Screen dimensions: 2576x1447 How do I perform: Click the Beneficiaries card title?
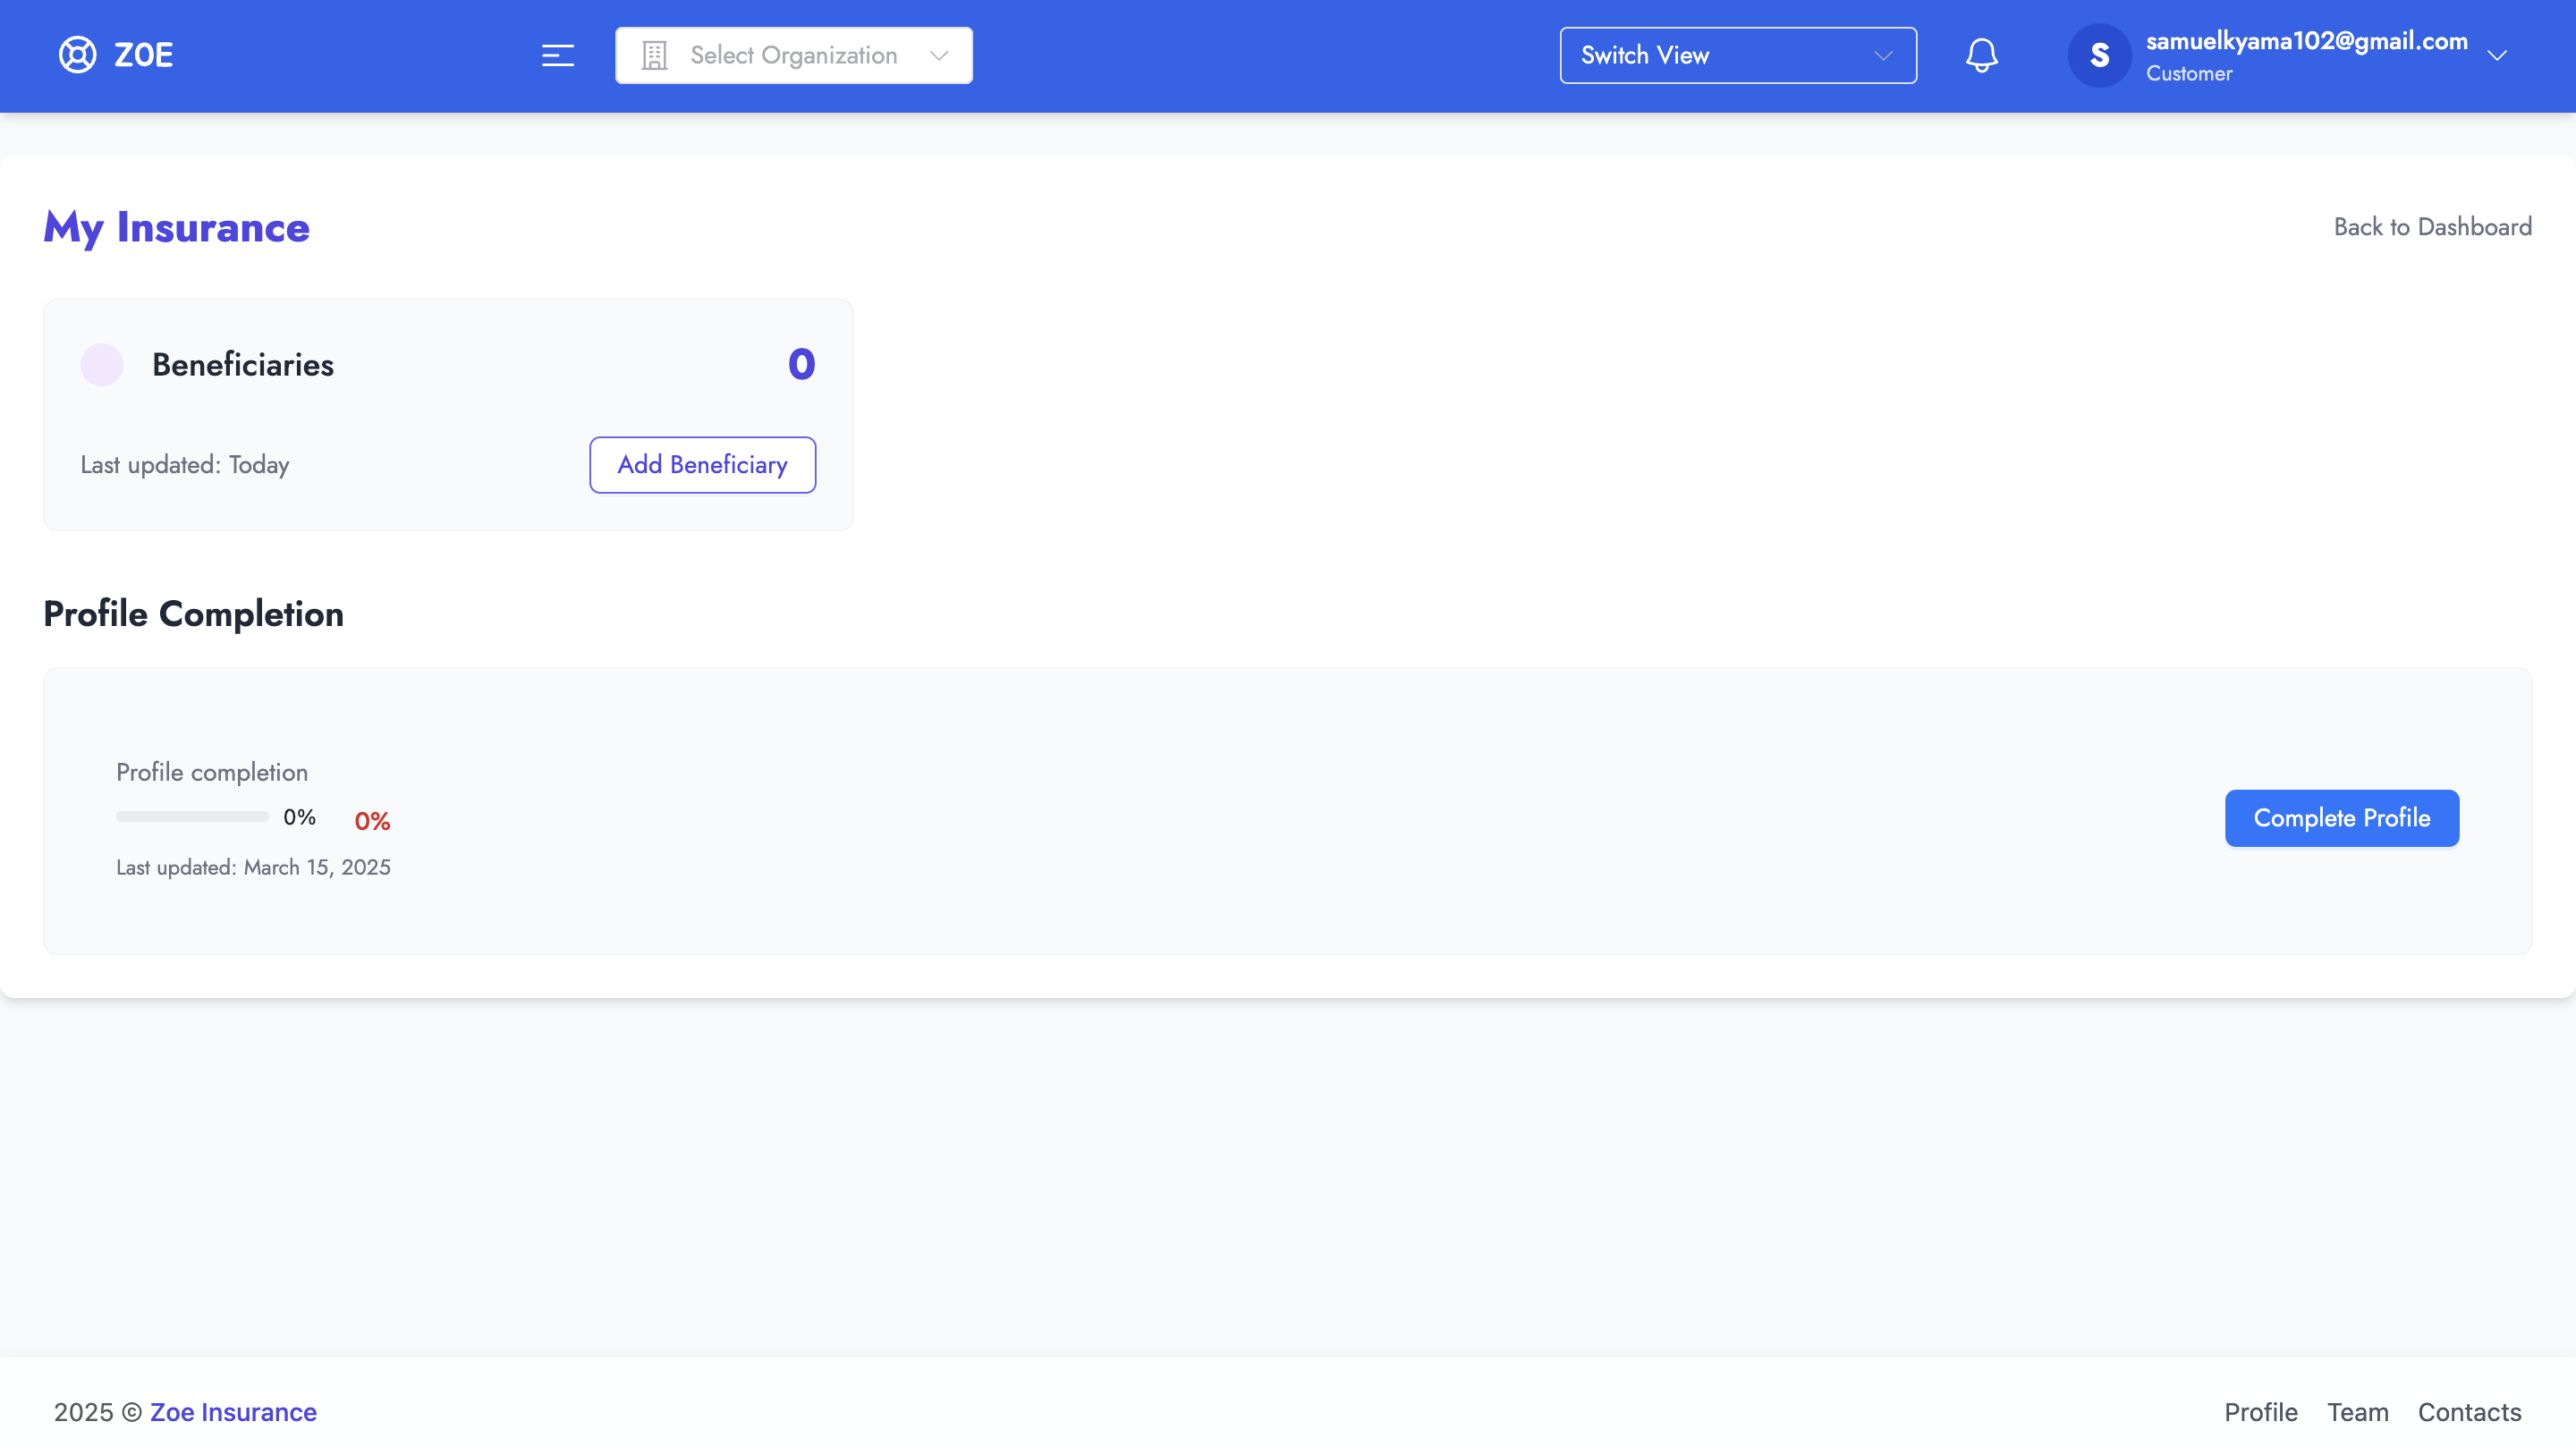pos(243,365)
